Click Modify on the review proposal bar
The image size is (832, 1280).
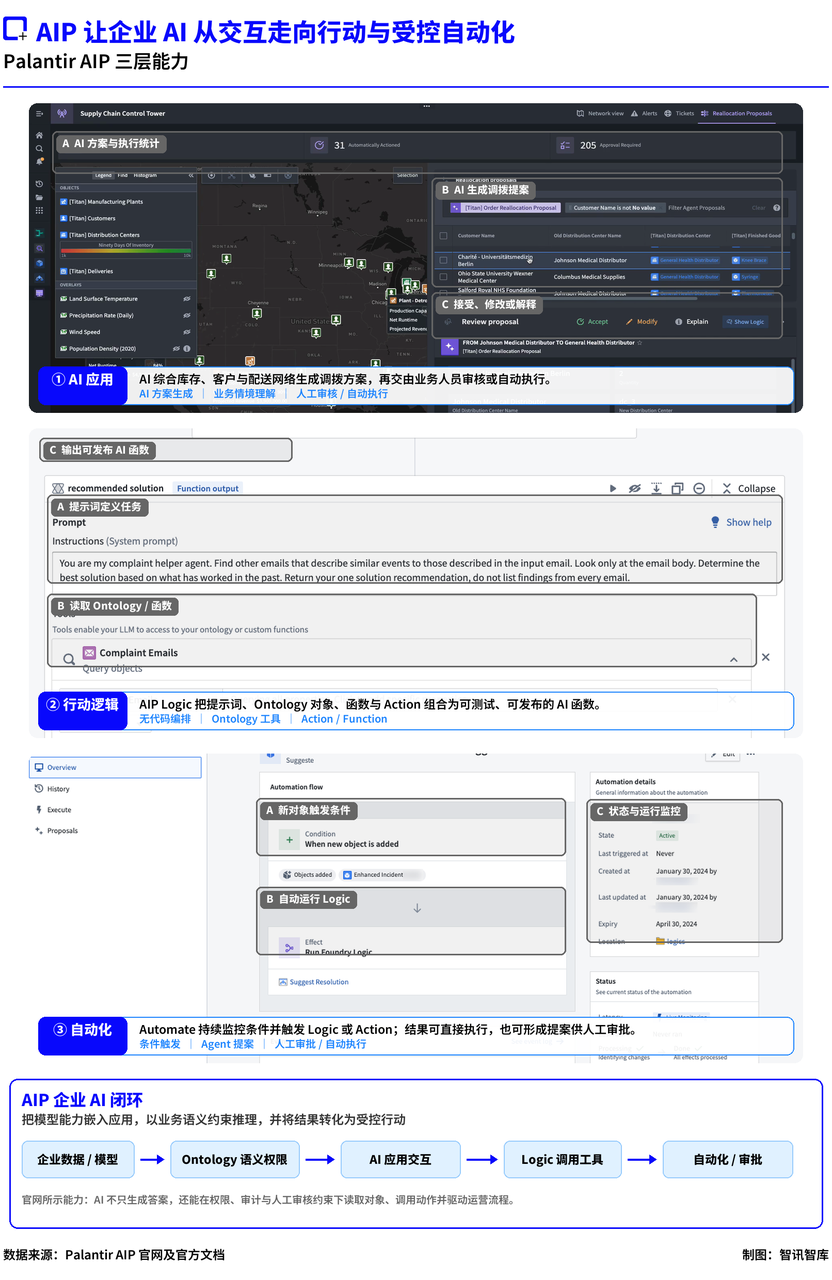642,322
